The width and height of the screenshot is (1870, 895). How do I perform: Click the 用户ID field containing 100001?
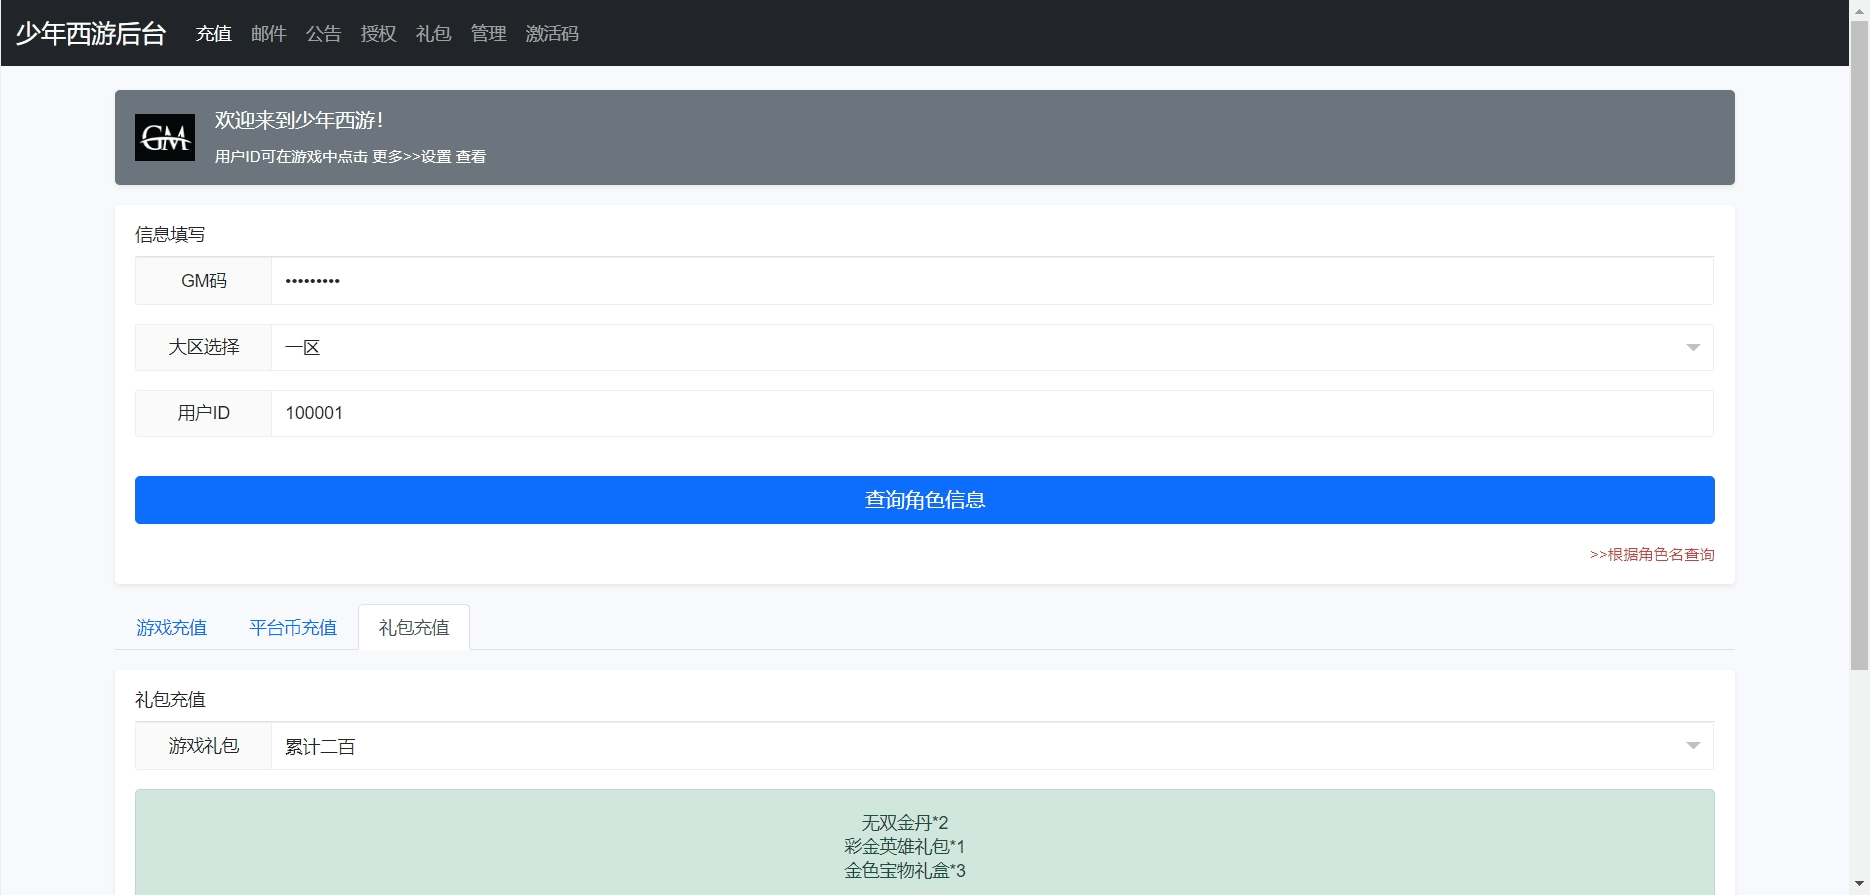click(x=992, y=413)
